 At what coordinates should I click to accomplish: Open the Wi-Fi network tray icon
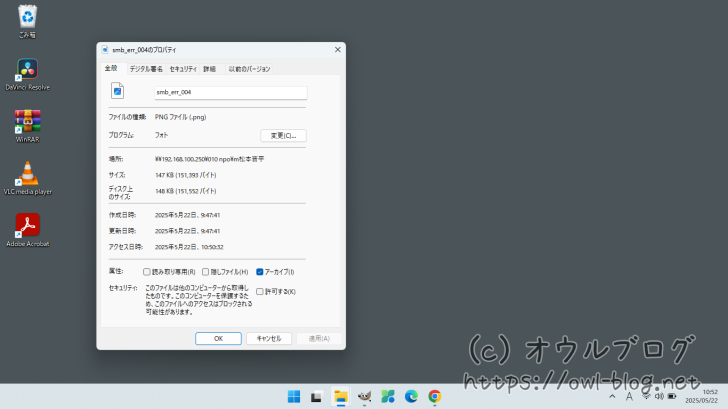(x=646, y=396)
